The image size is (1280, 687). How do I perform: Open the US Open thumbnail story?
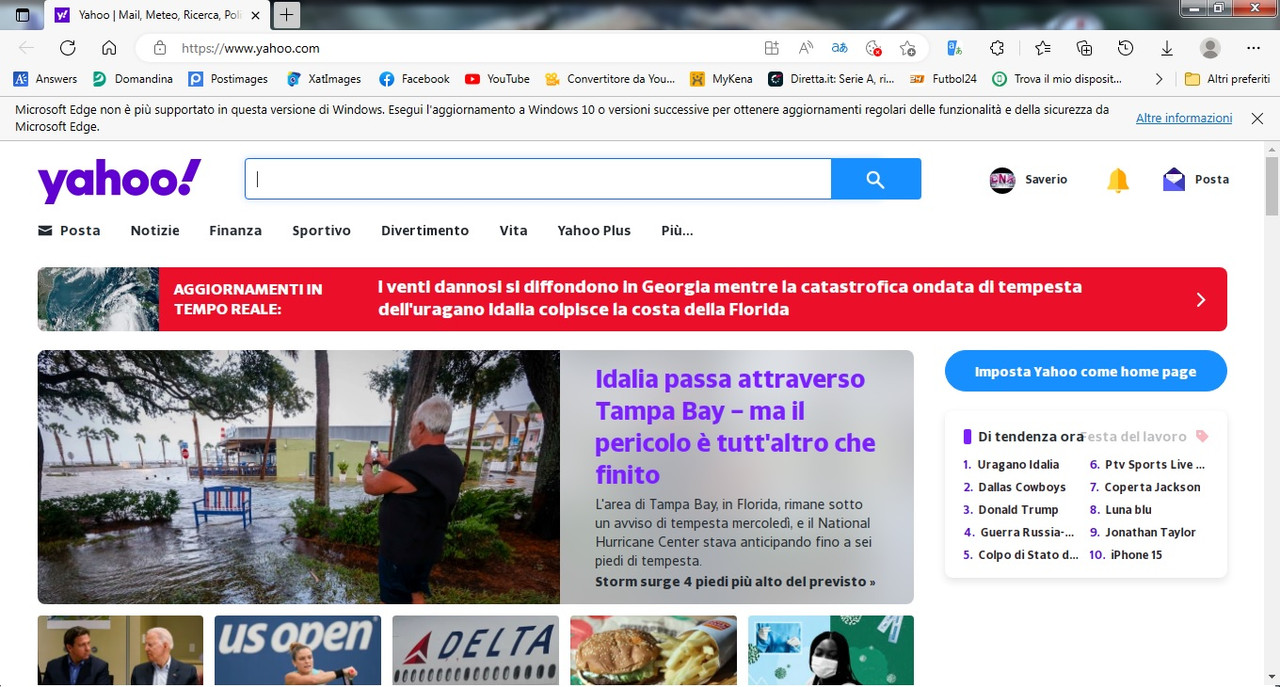click(x=298, y=650)
